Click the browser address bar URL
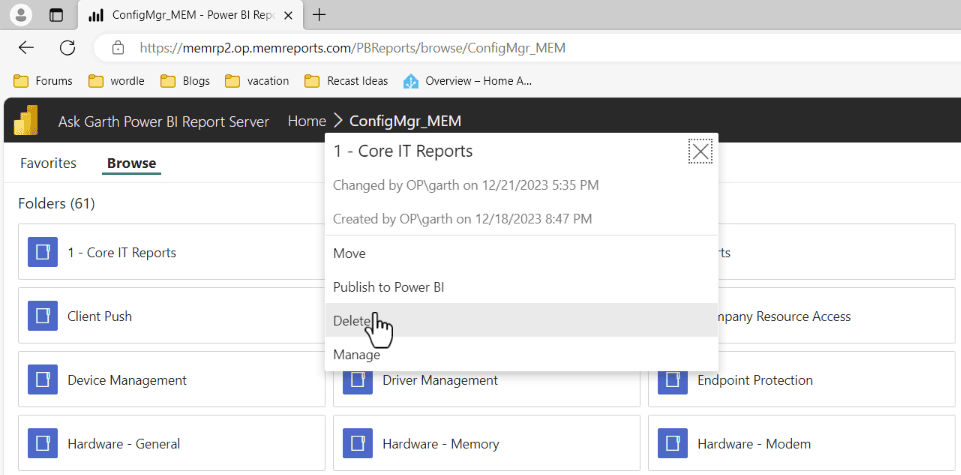 coord(352,48)
